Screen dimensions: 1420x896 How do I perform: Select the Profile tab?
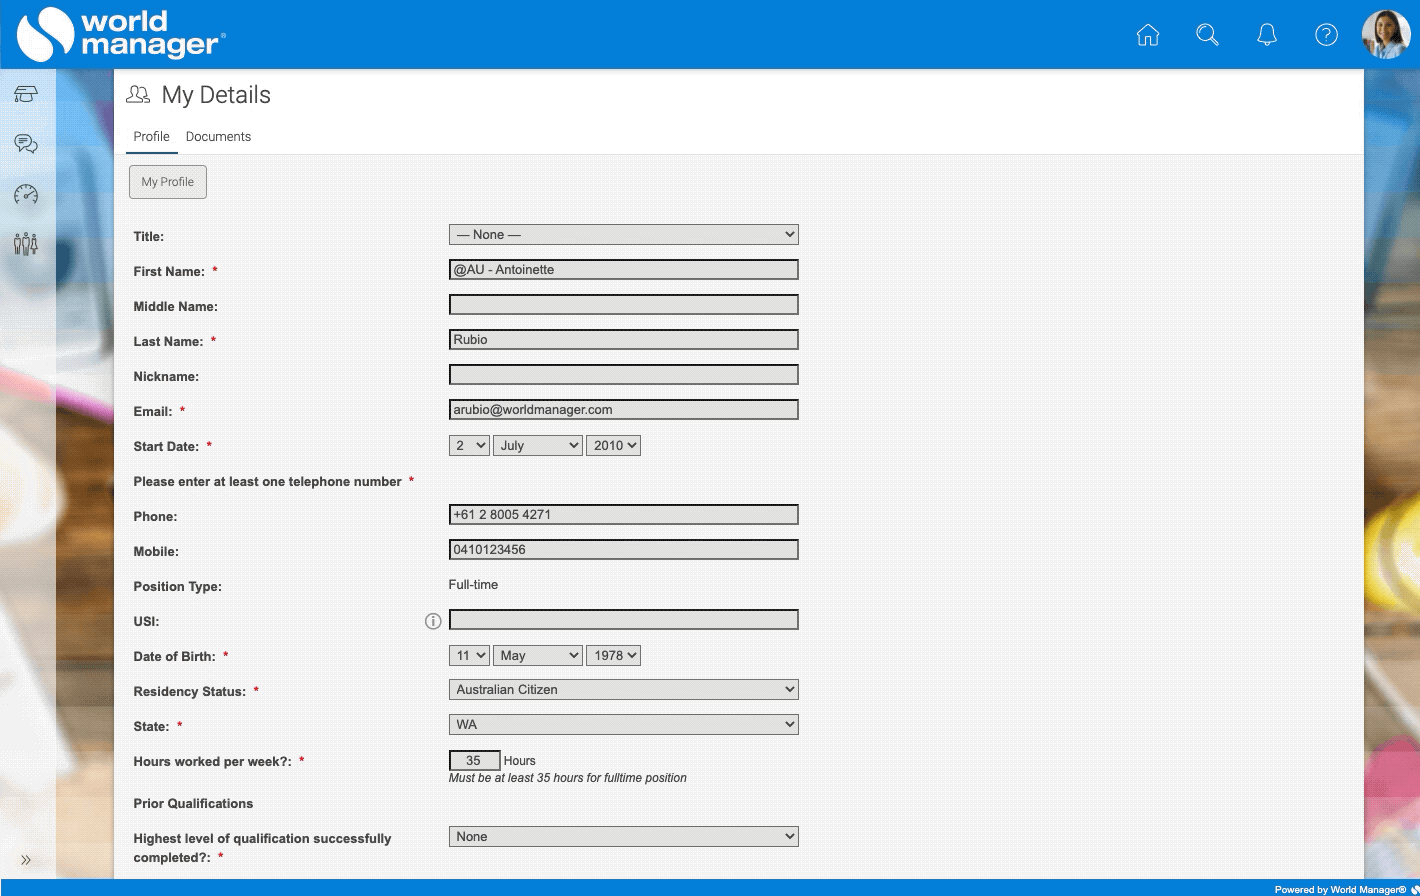pyautogui.click(x=152, y=137)
